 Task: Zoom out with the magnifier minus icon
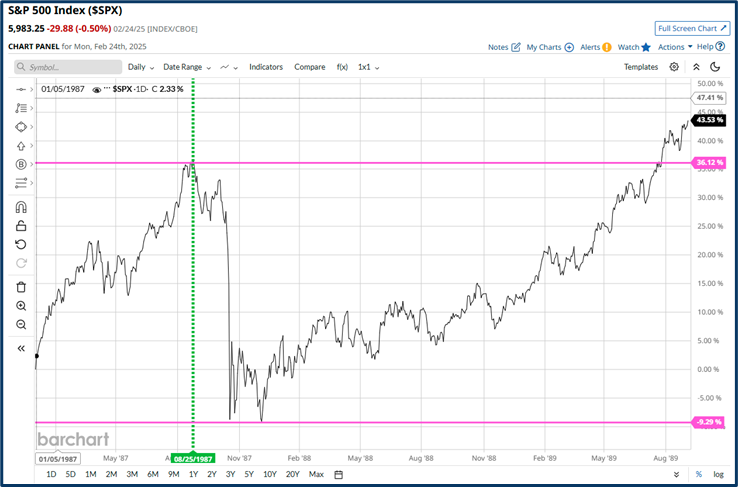(21, 325)
